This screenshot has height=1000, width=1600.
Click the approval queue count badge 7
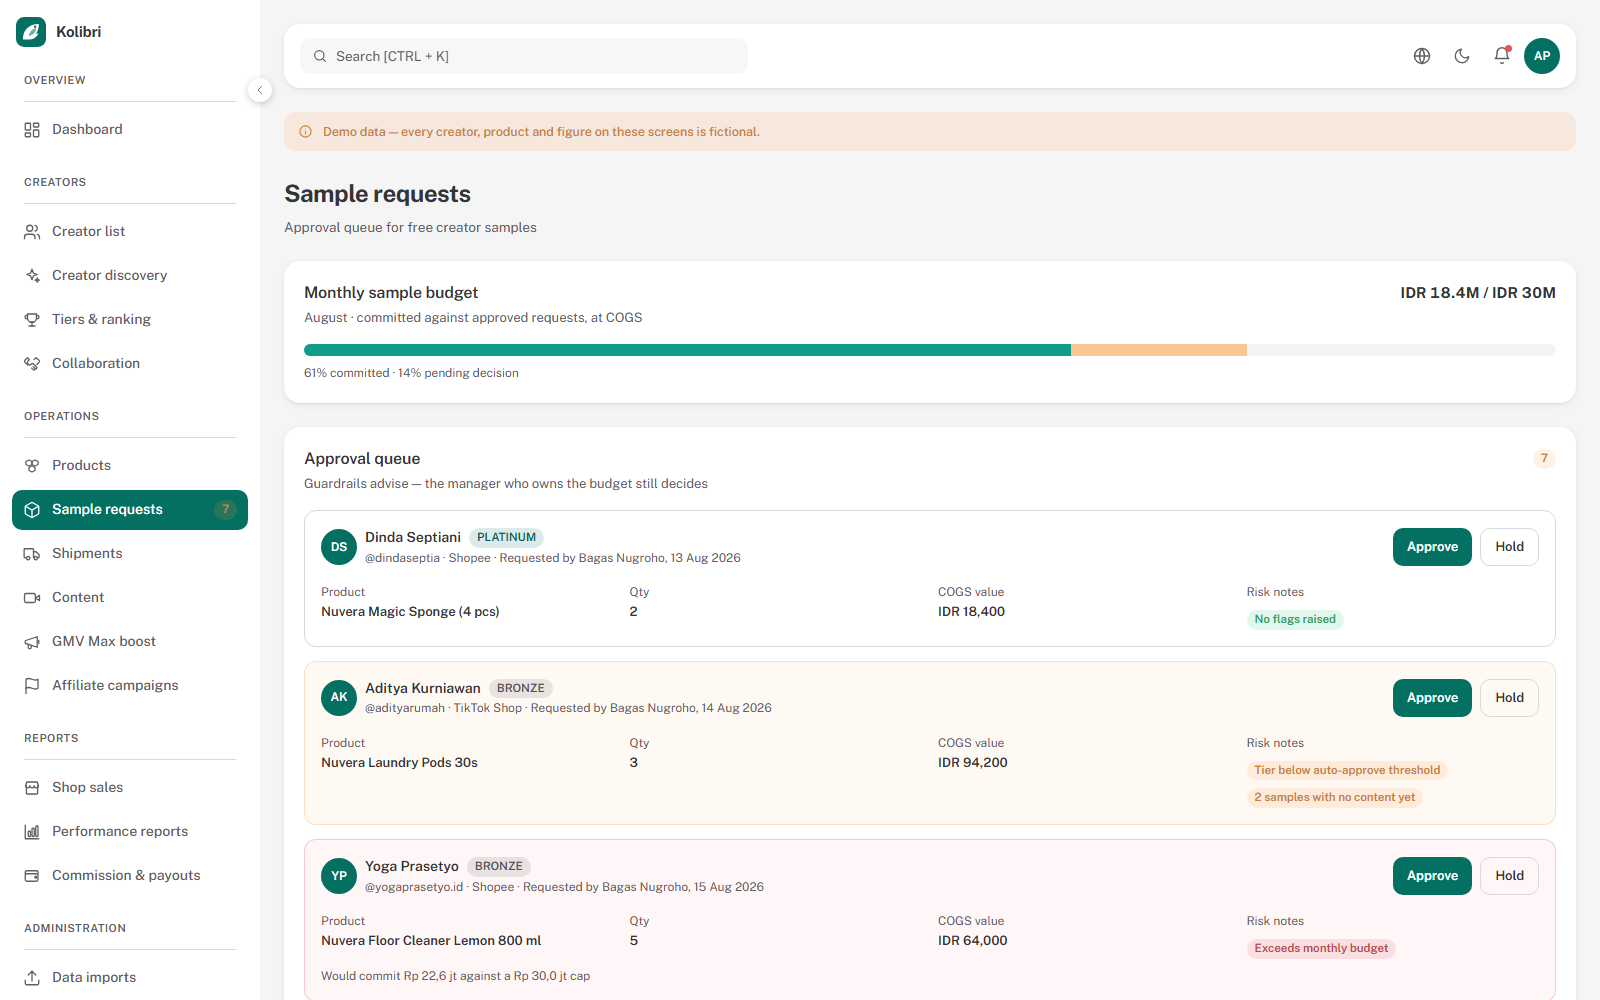pos(1544,459)
